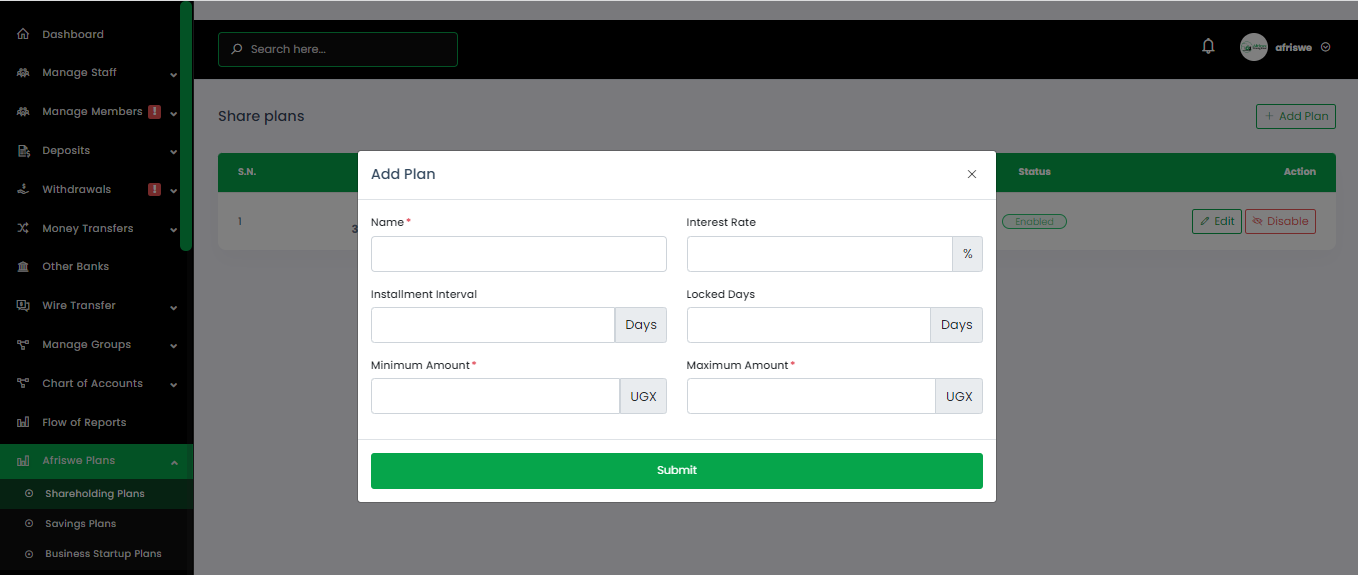Click the Savings Plans bullet icon
The width and height of the screenshot is (1358, 575).
click(29, 524)
